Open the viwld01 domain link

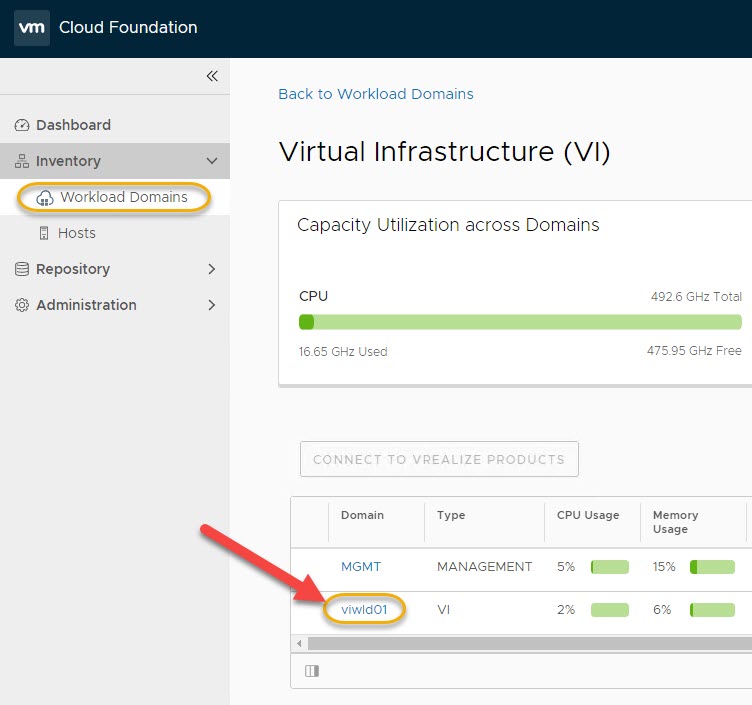(365, 609)
